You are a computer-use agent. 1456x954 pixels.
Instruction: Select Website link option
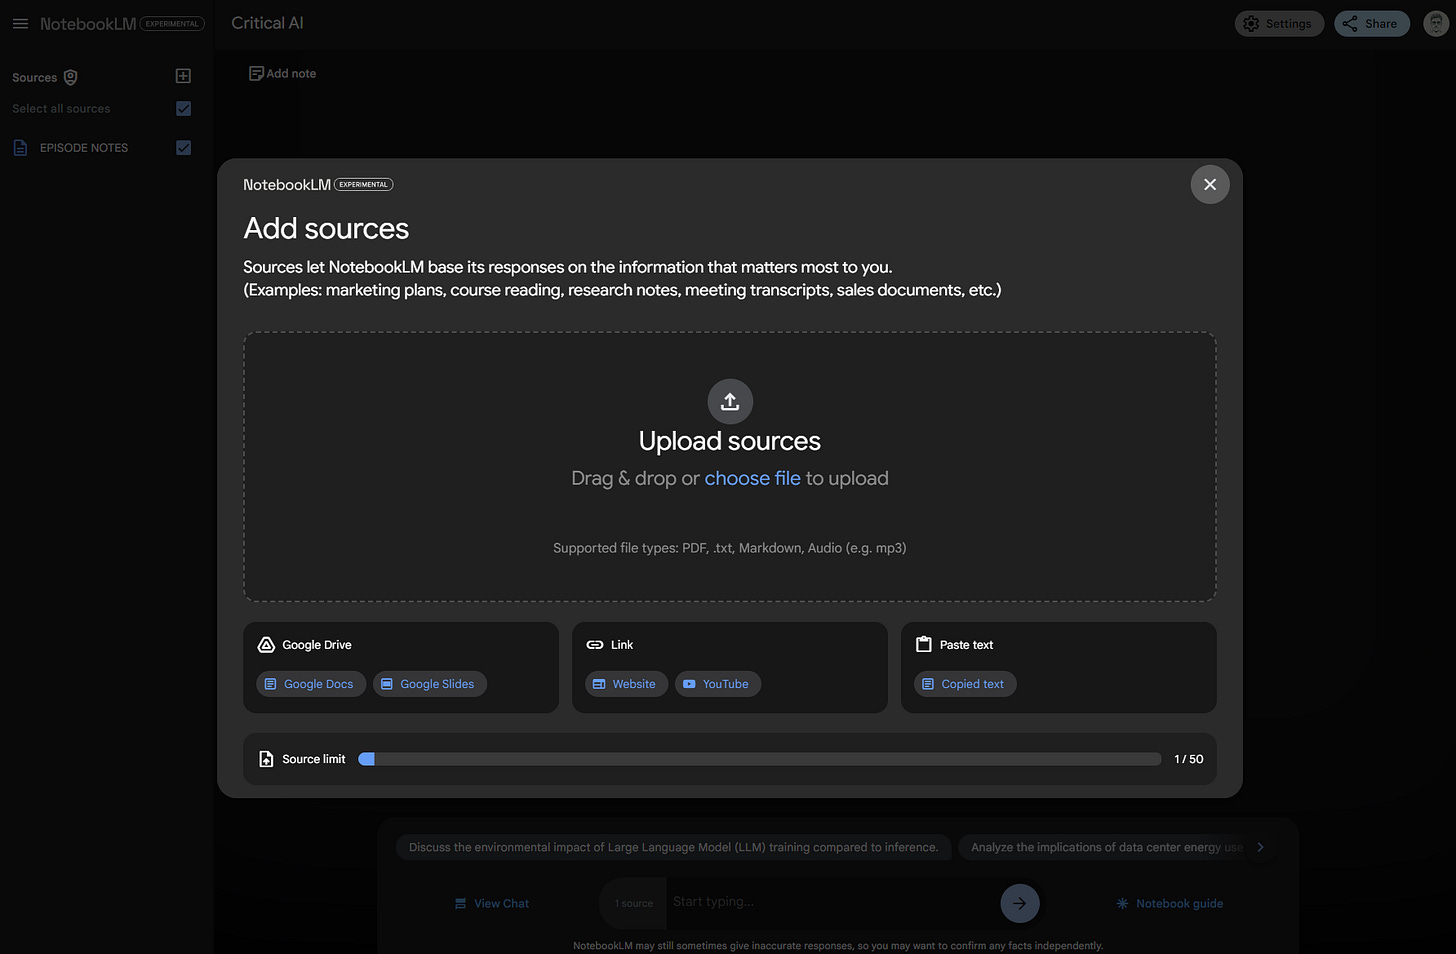coord(626,684)
